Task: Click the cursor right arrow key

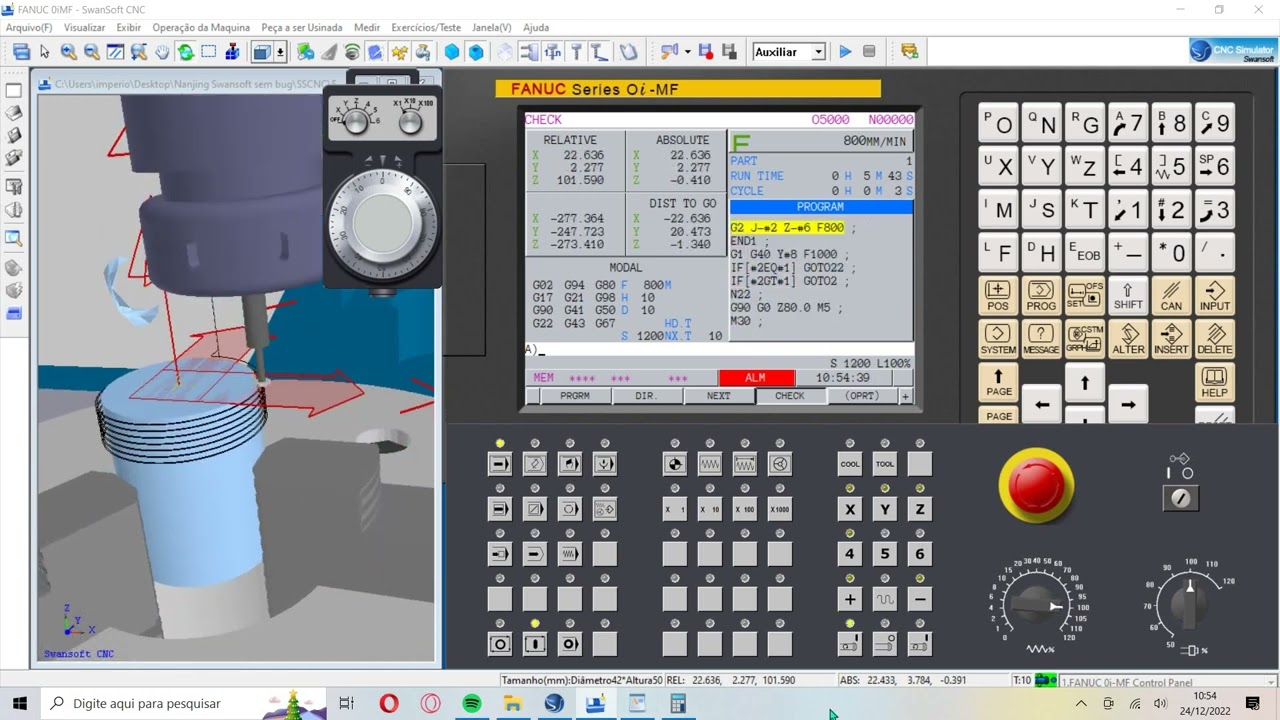Action: 1128,405
